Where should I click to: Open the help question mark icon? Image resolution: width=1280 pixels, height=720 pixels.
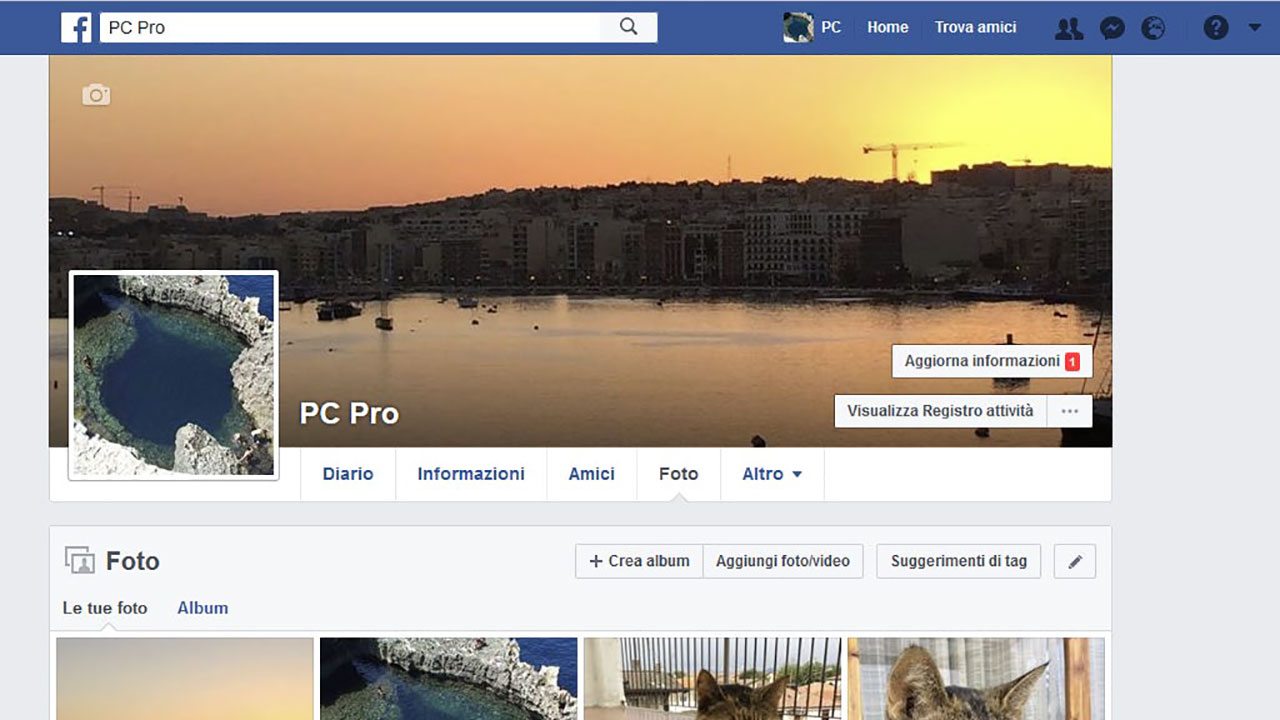point(1215,28)
